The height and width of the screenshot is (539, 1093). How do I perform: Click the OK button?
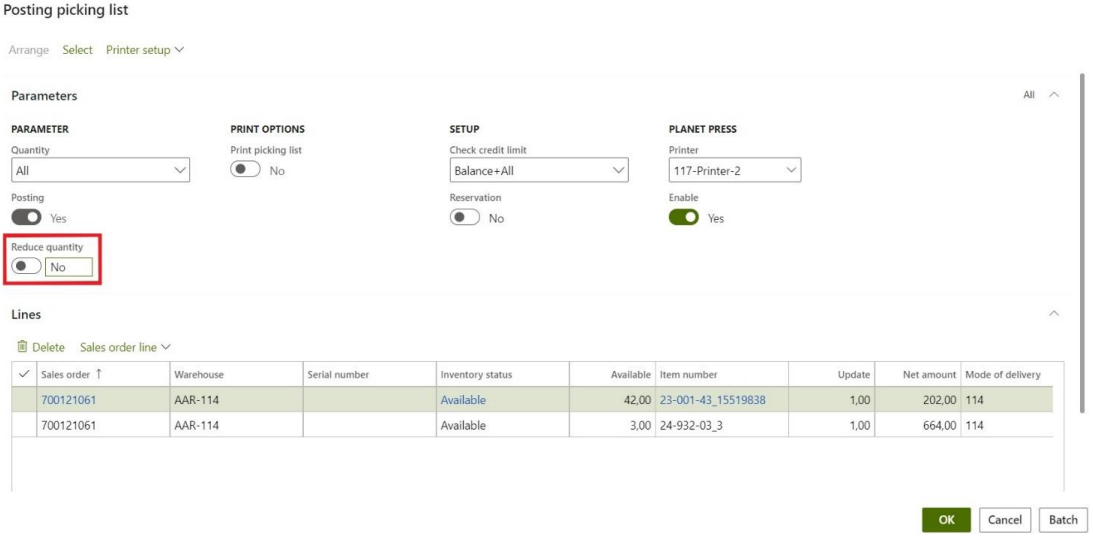click(x=946, y=519)
